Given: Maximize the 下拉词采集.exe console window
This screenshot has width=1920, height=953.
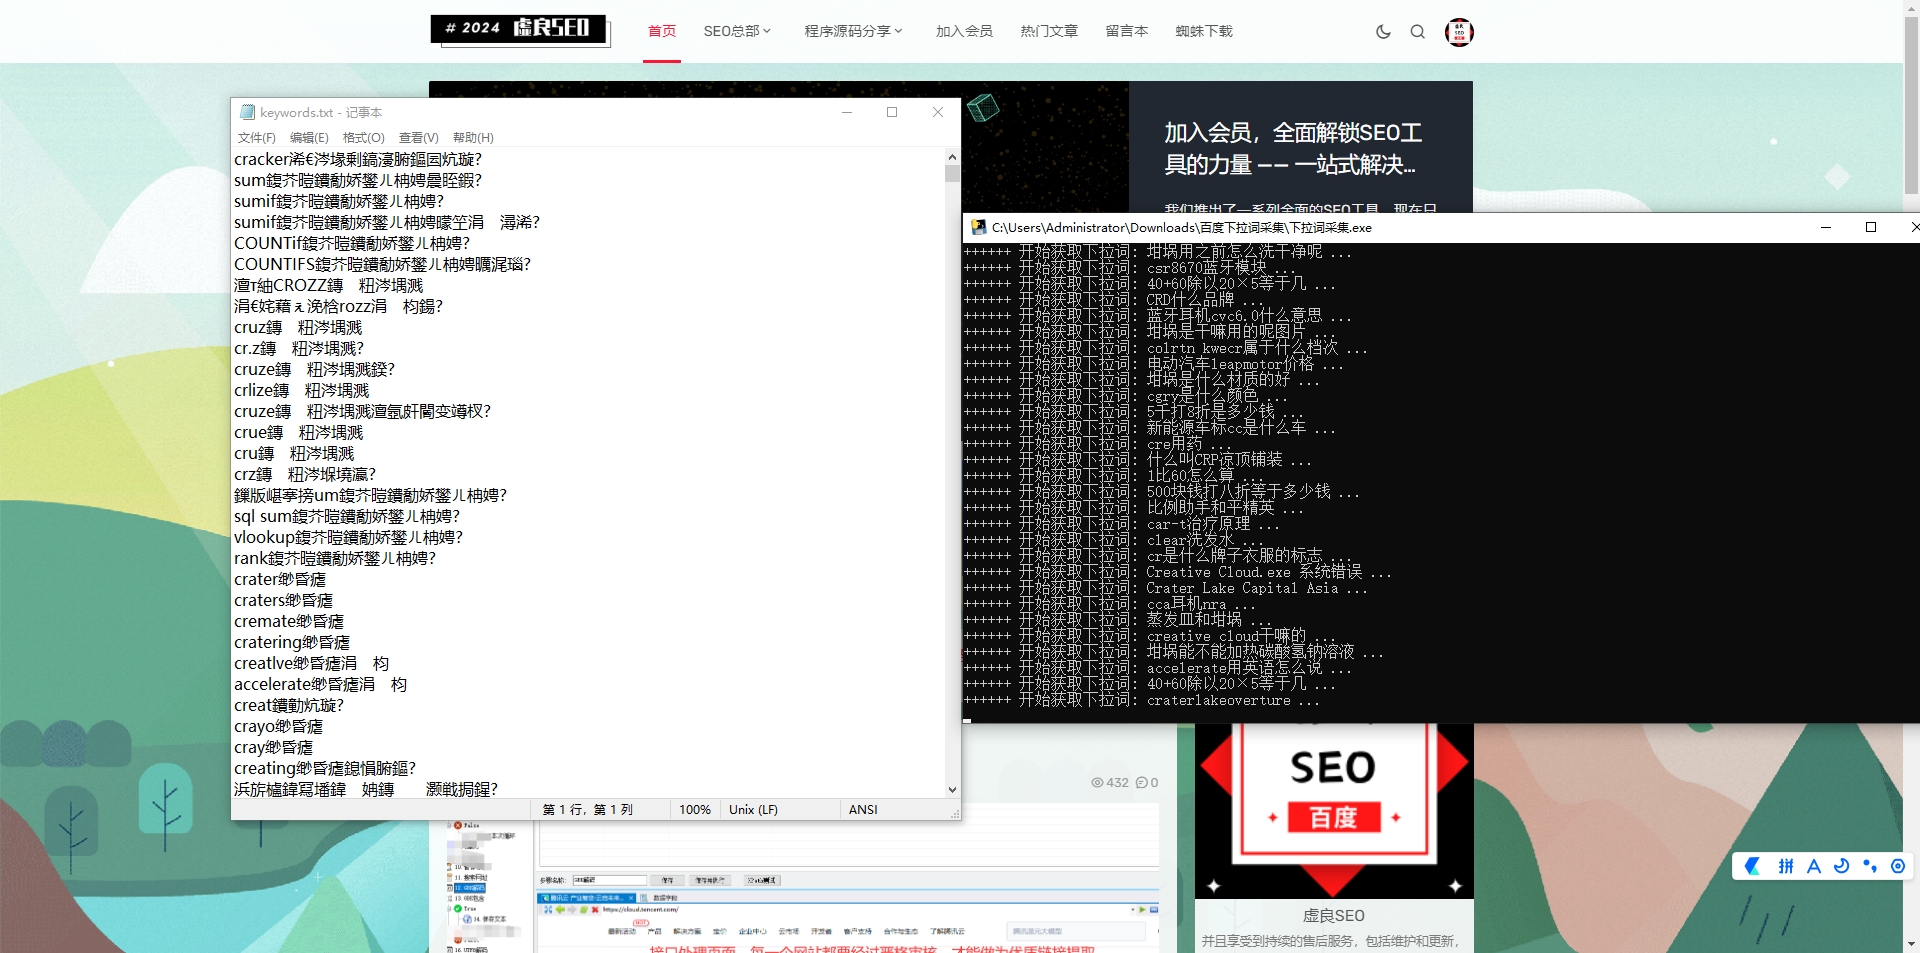Looking at the screenshot, I should (1871, 227).
